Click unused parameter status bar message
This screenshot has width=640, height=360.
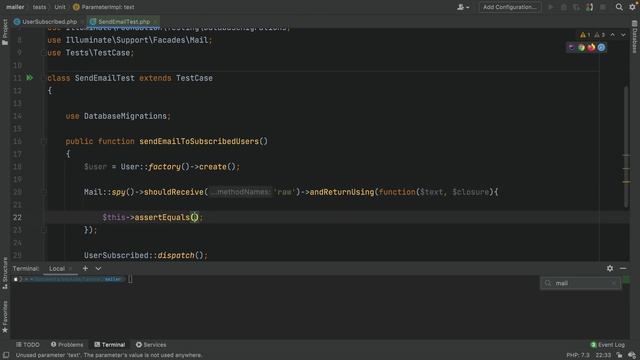tap(109, 355)
